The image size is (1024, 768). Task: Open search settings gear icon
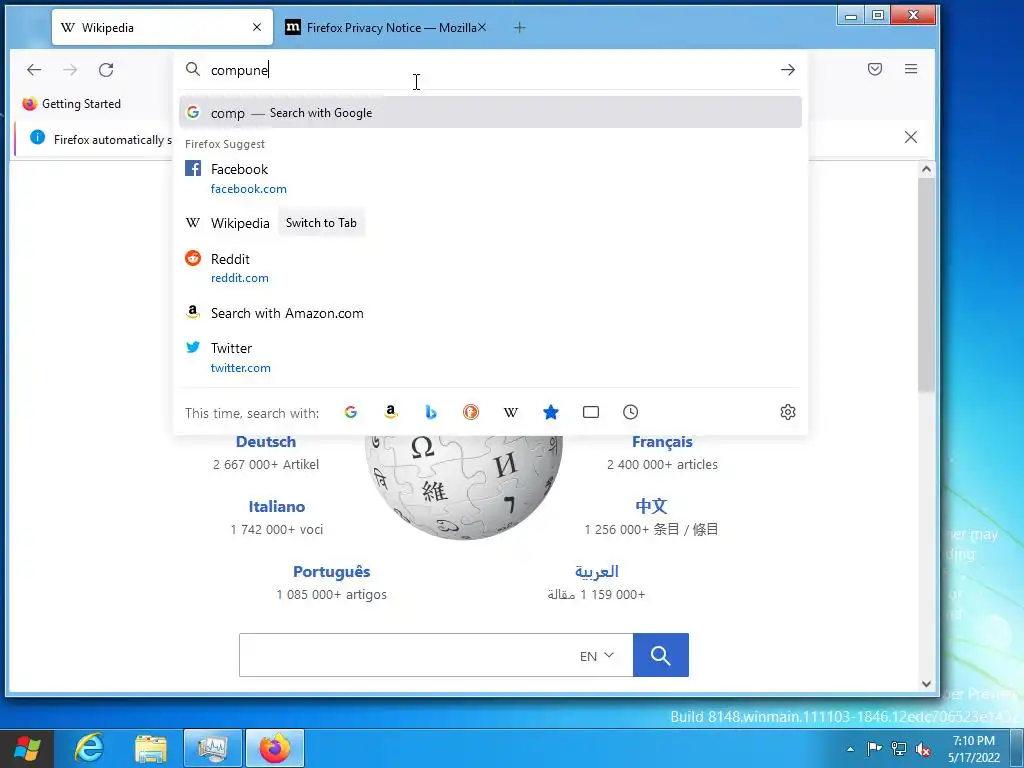[x=788, y=412]
